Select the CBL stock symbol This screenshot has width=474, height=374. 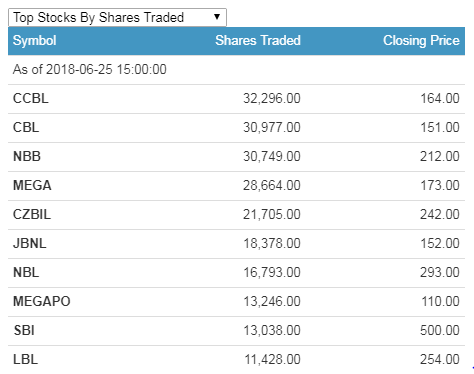[x=26, y=127]
